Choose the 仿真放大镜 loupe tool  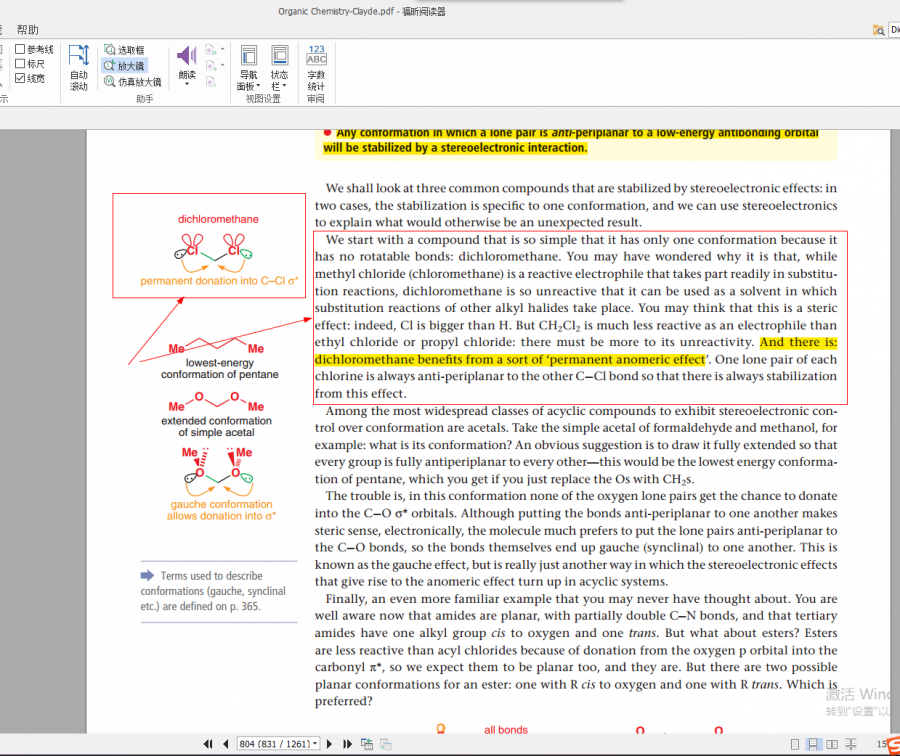[x=131, y=82]
